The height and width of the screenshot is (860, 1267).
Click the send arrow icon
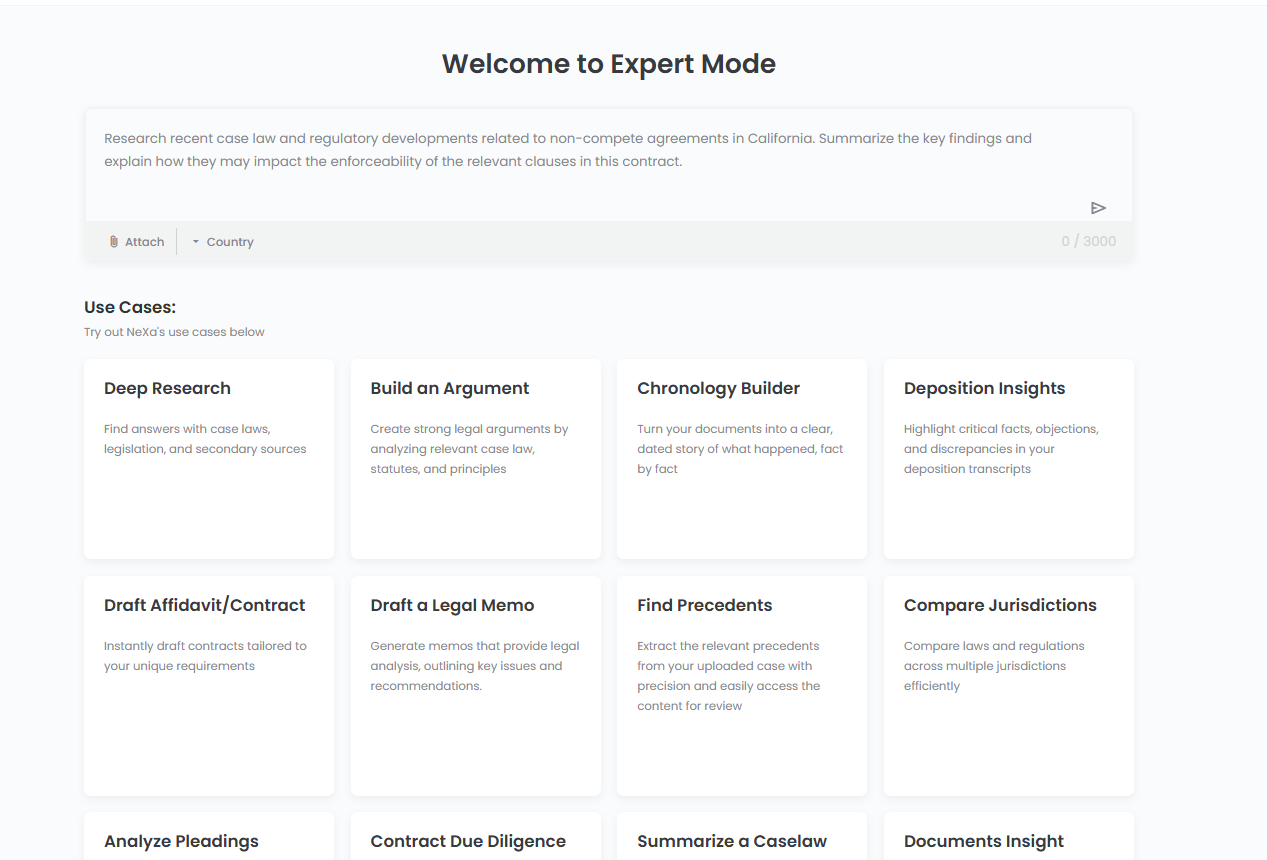click(x=1098, y=208)
